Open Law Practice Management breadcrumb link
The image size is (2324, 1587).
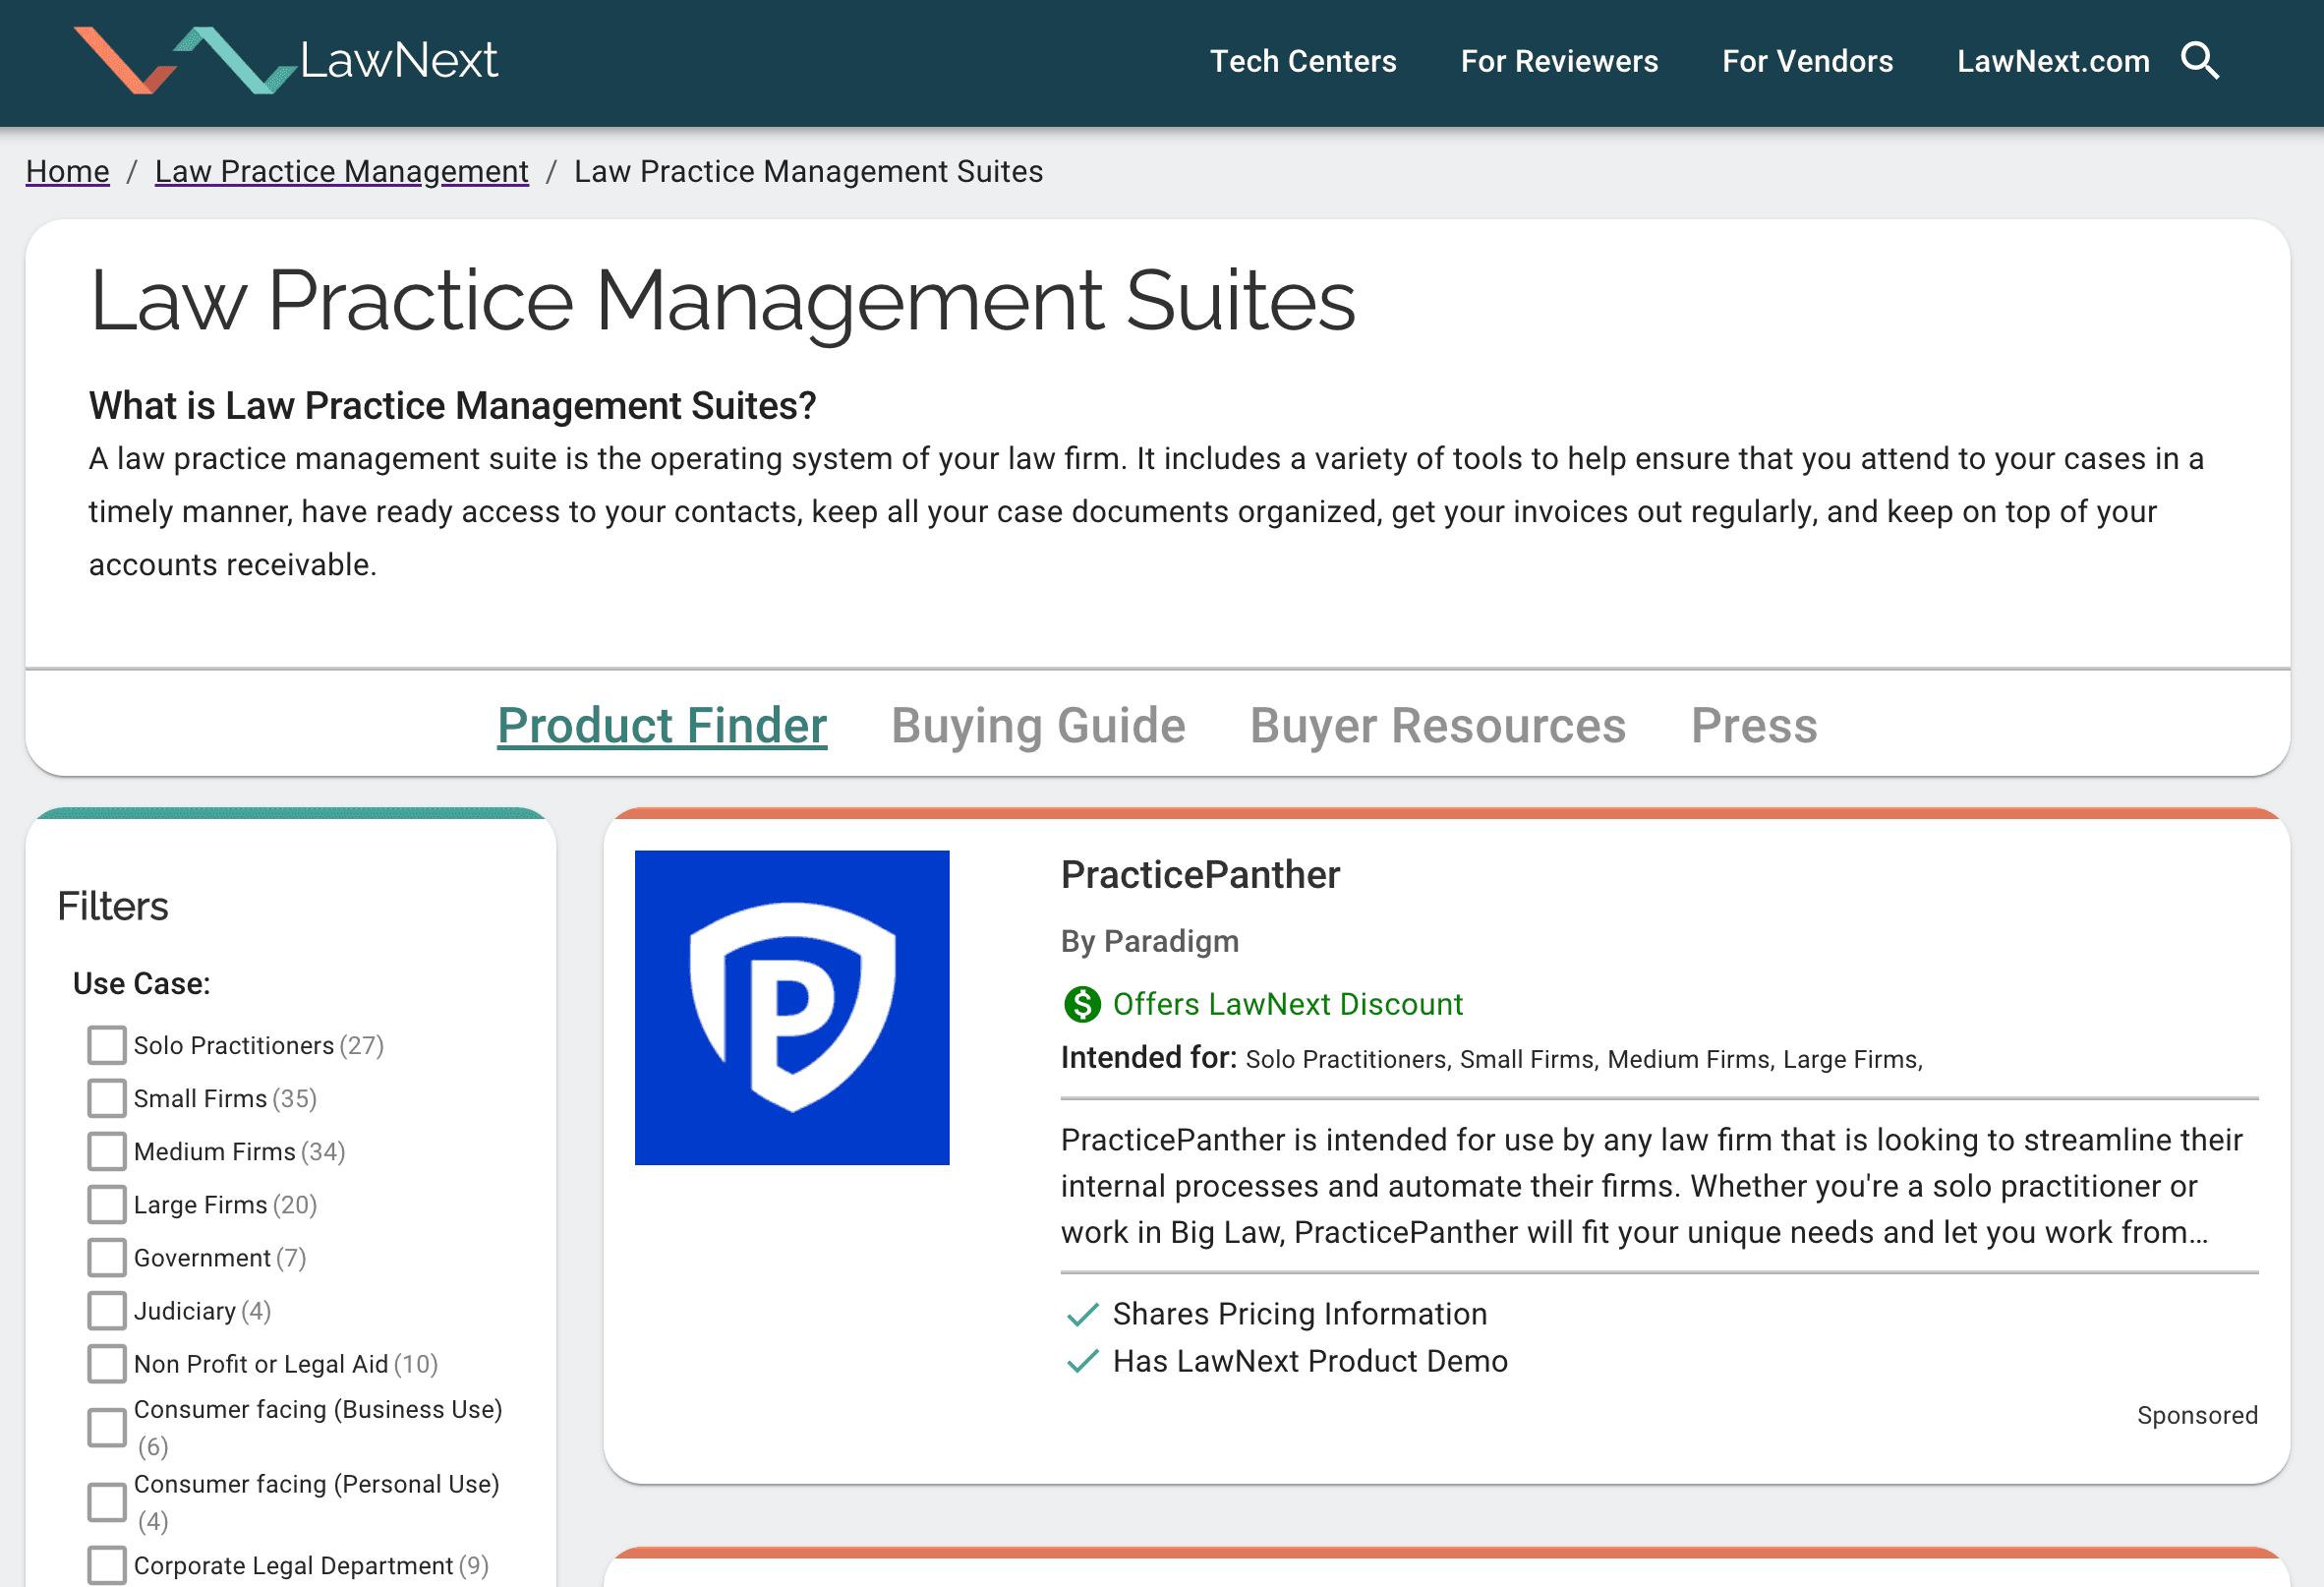(x=341, y=171)
